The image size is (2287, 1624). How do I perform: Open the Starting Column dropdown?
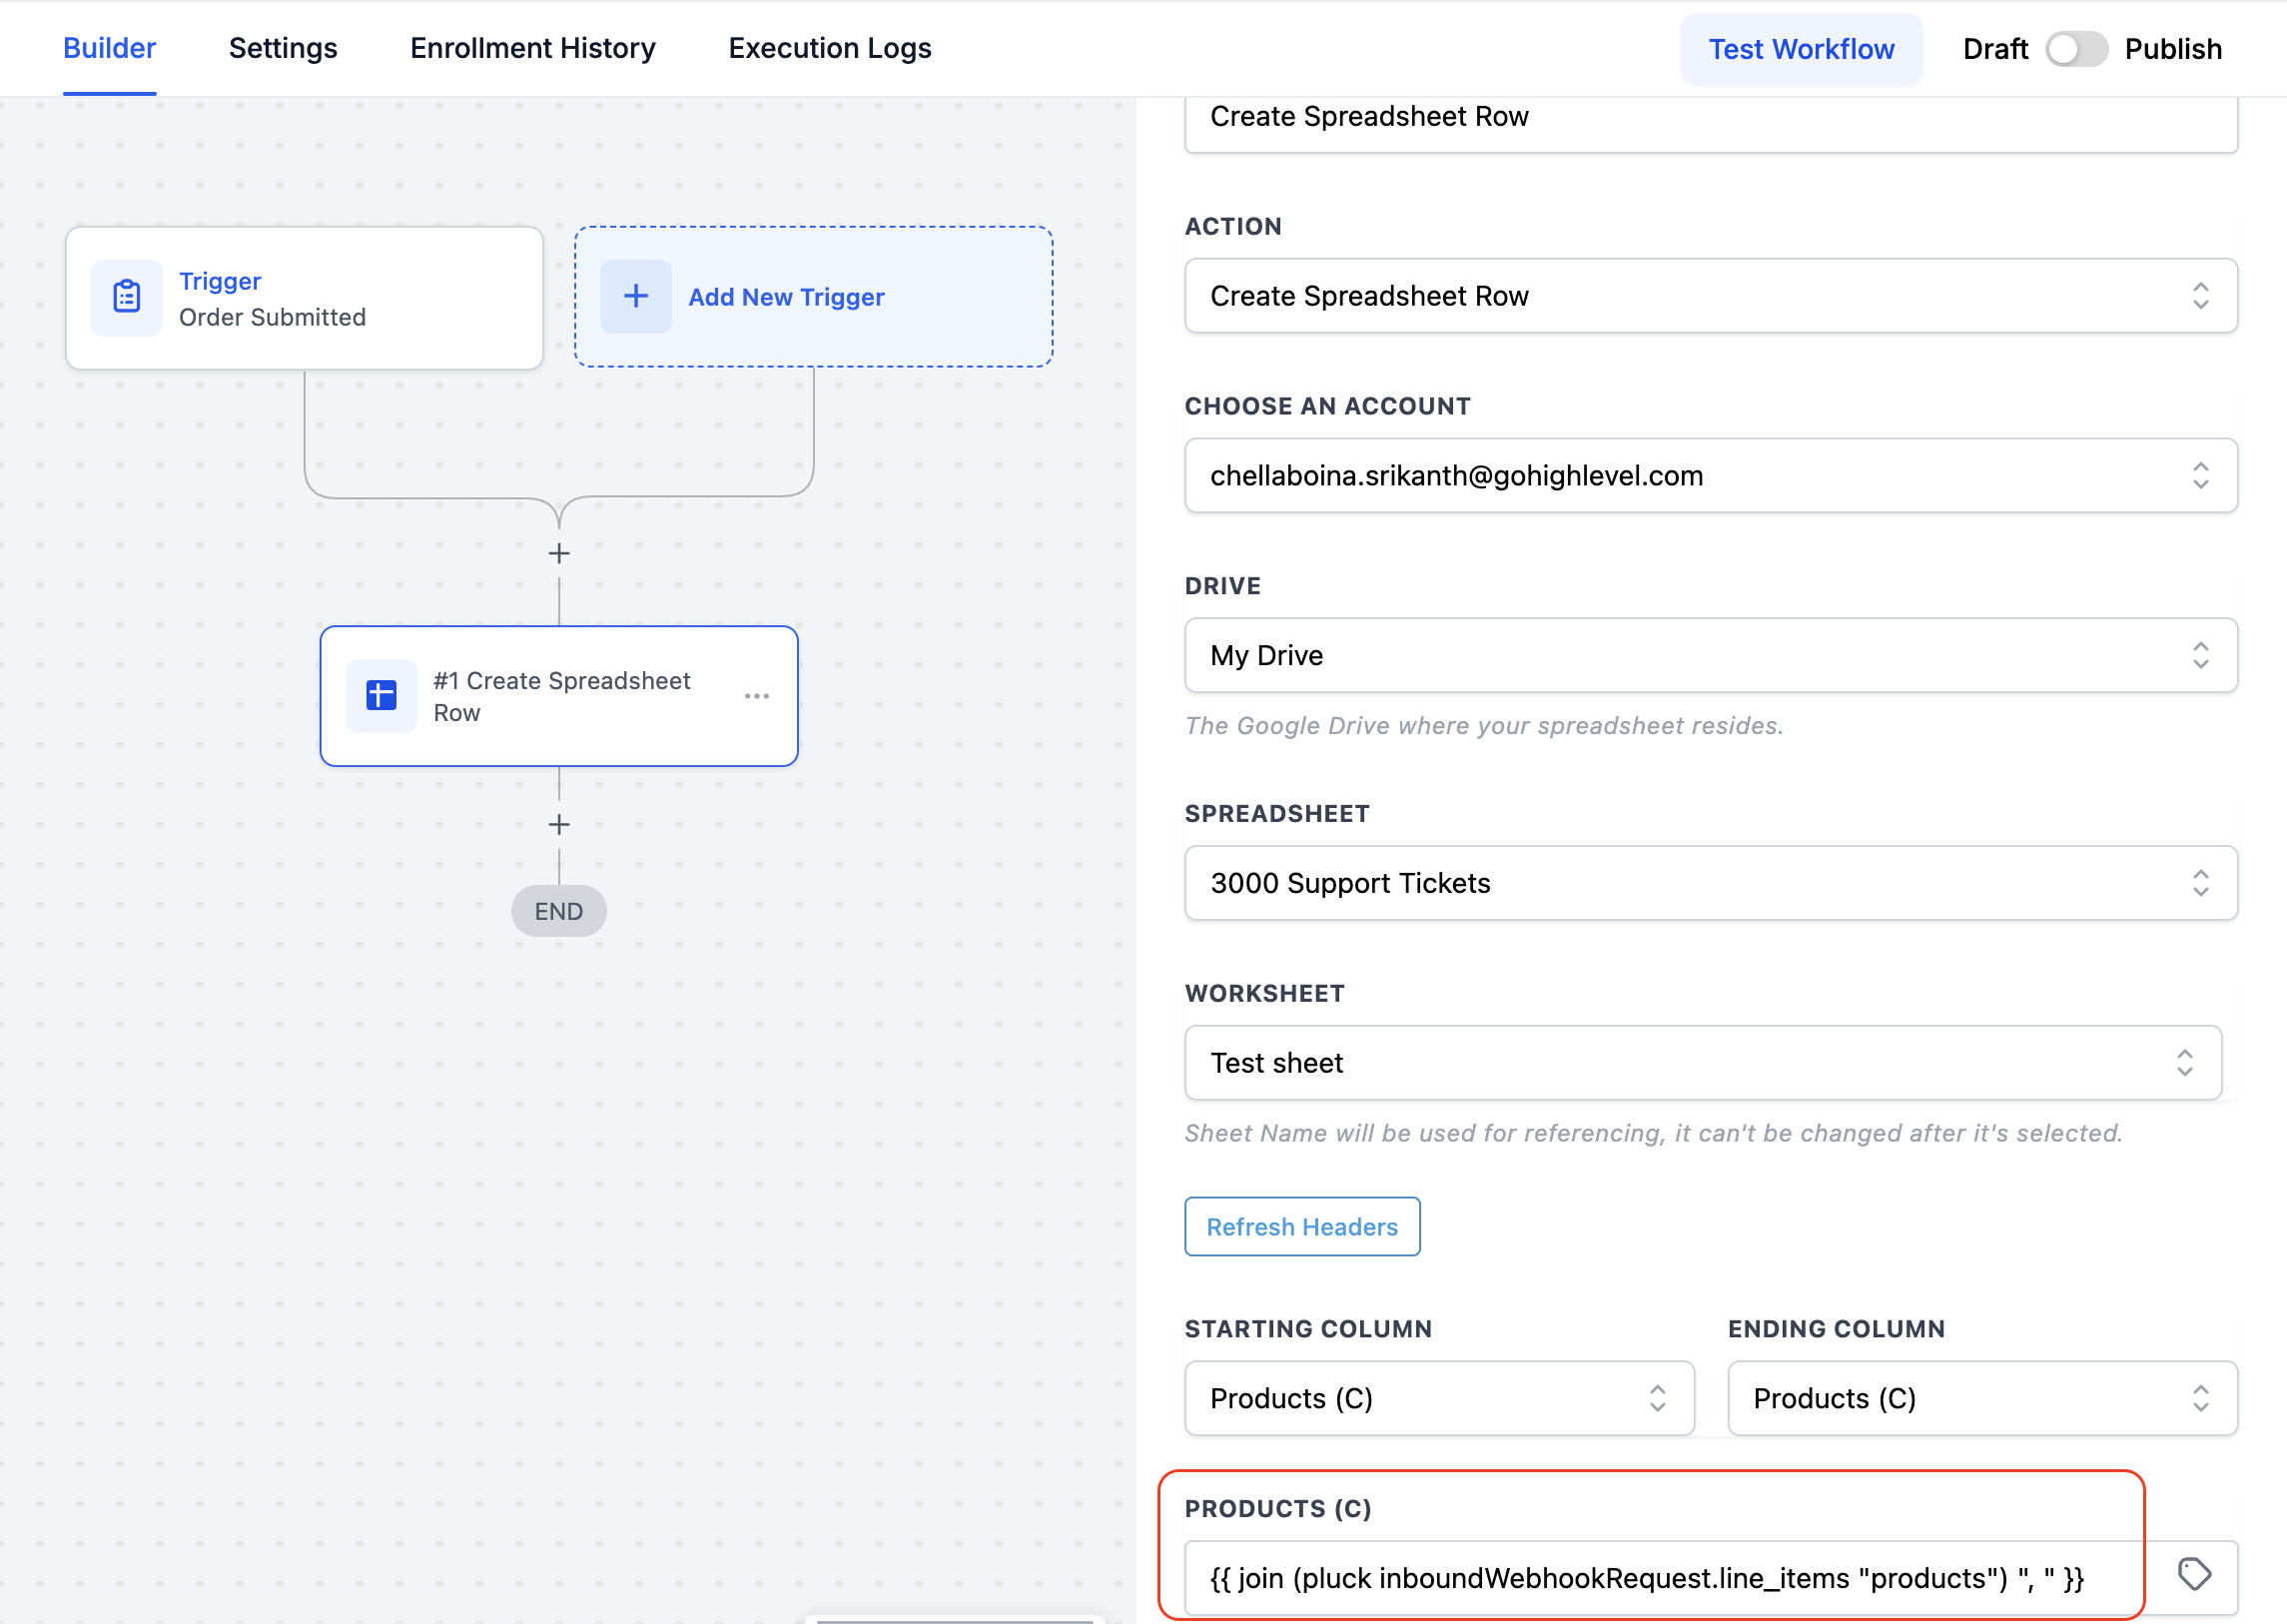coord(1438,1398)
